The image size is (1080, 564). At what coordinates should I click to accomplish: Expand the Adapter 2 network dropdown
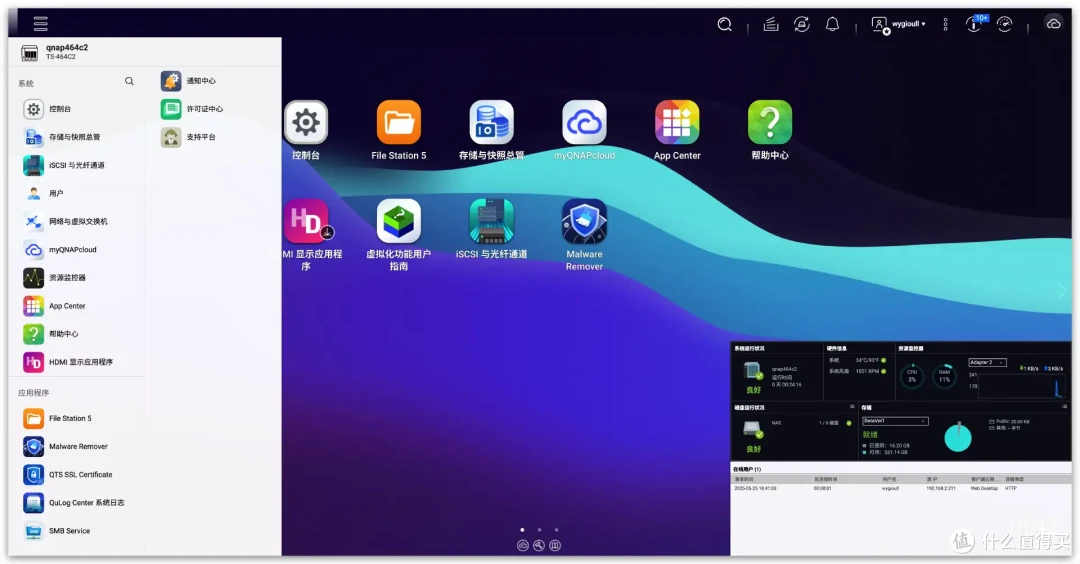pyautogui.click(x=987, y=362)
